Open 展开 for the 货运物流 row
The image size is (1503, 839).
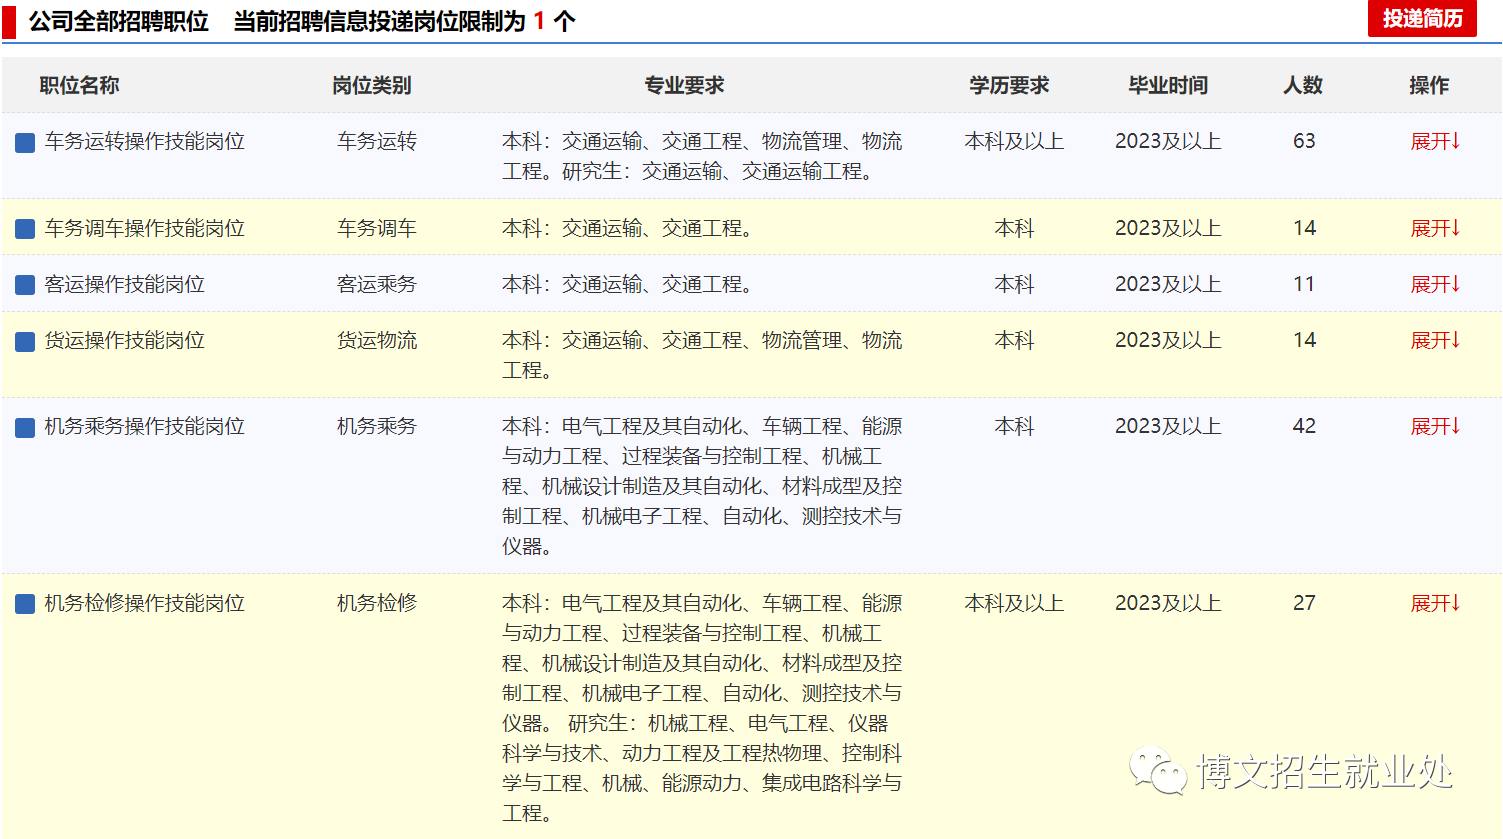[x=1434, y=341]
